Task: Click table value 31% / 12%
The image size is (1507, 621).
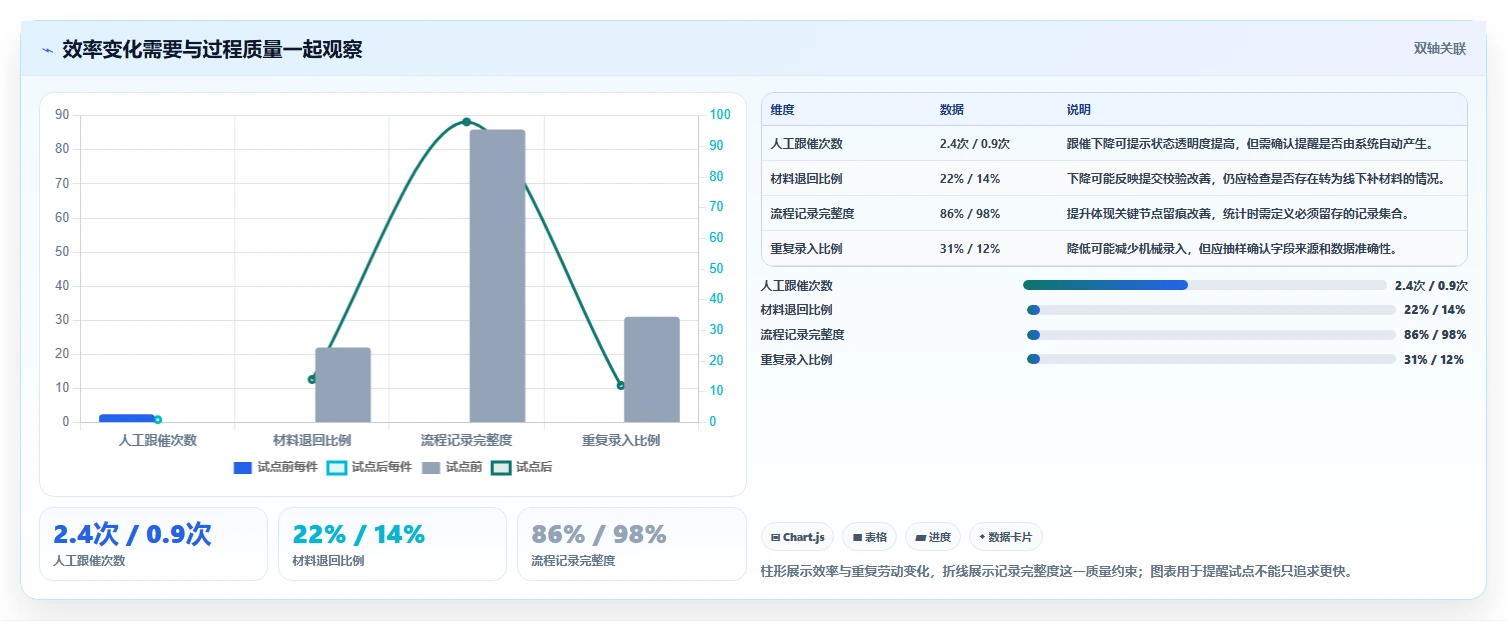Action: (970, 249)
